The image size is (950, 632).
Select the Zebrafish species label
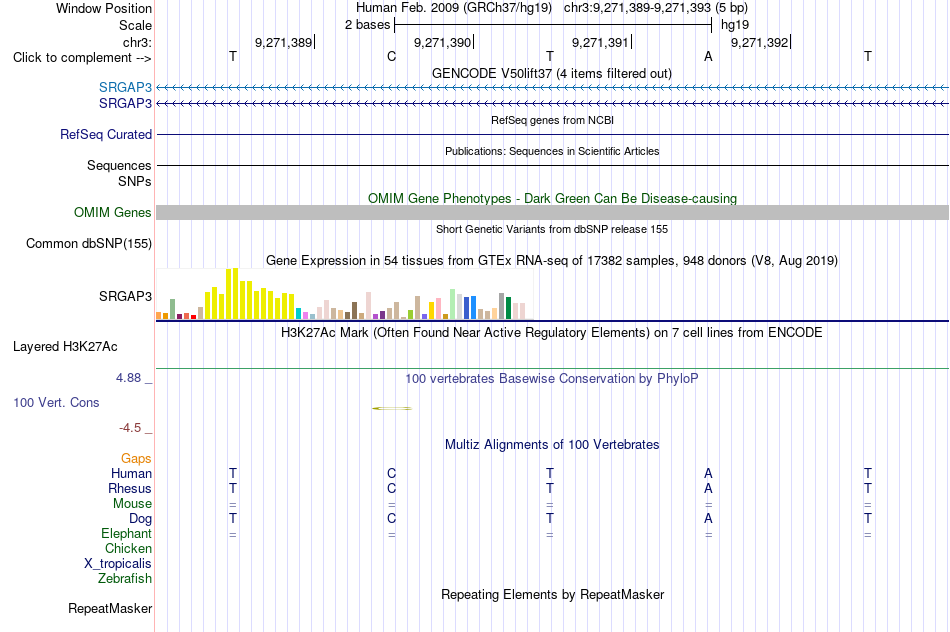coord(125,579)
